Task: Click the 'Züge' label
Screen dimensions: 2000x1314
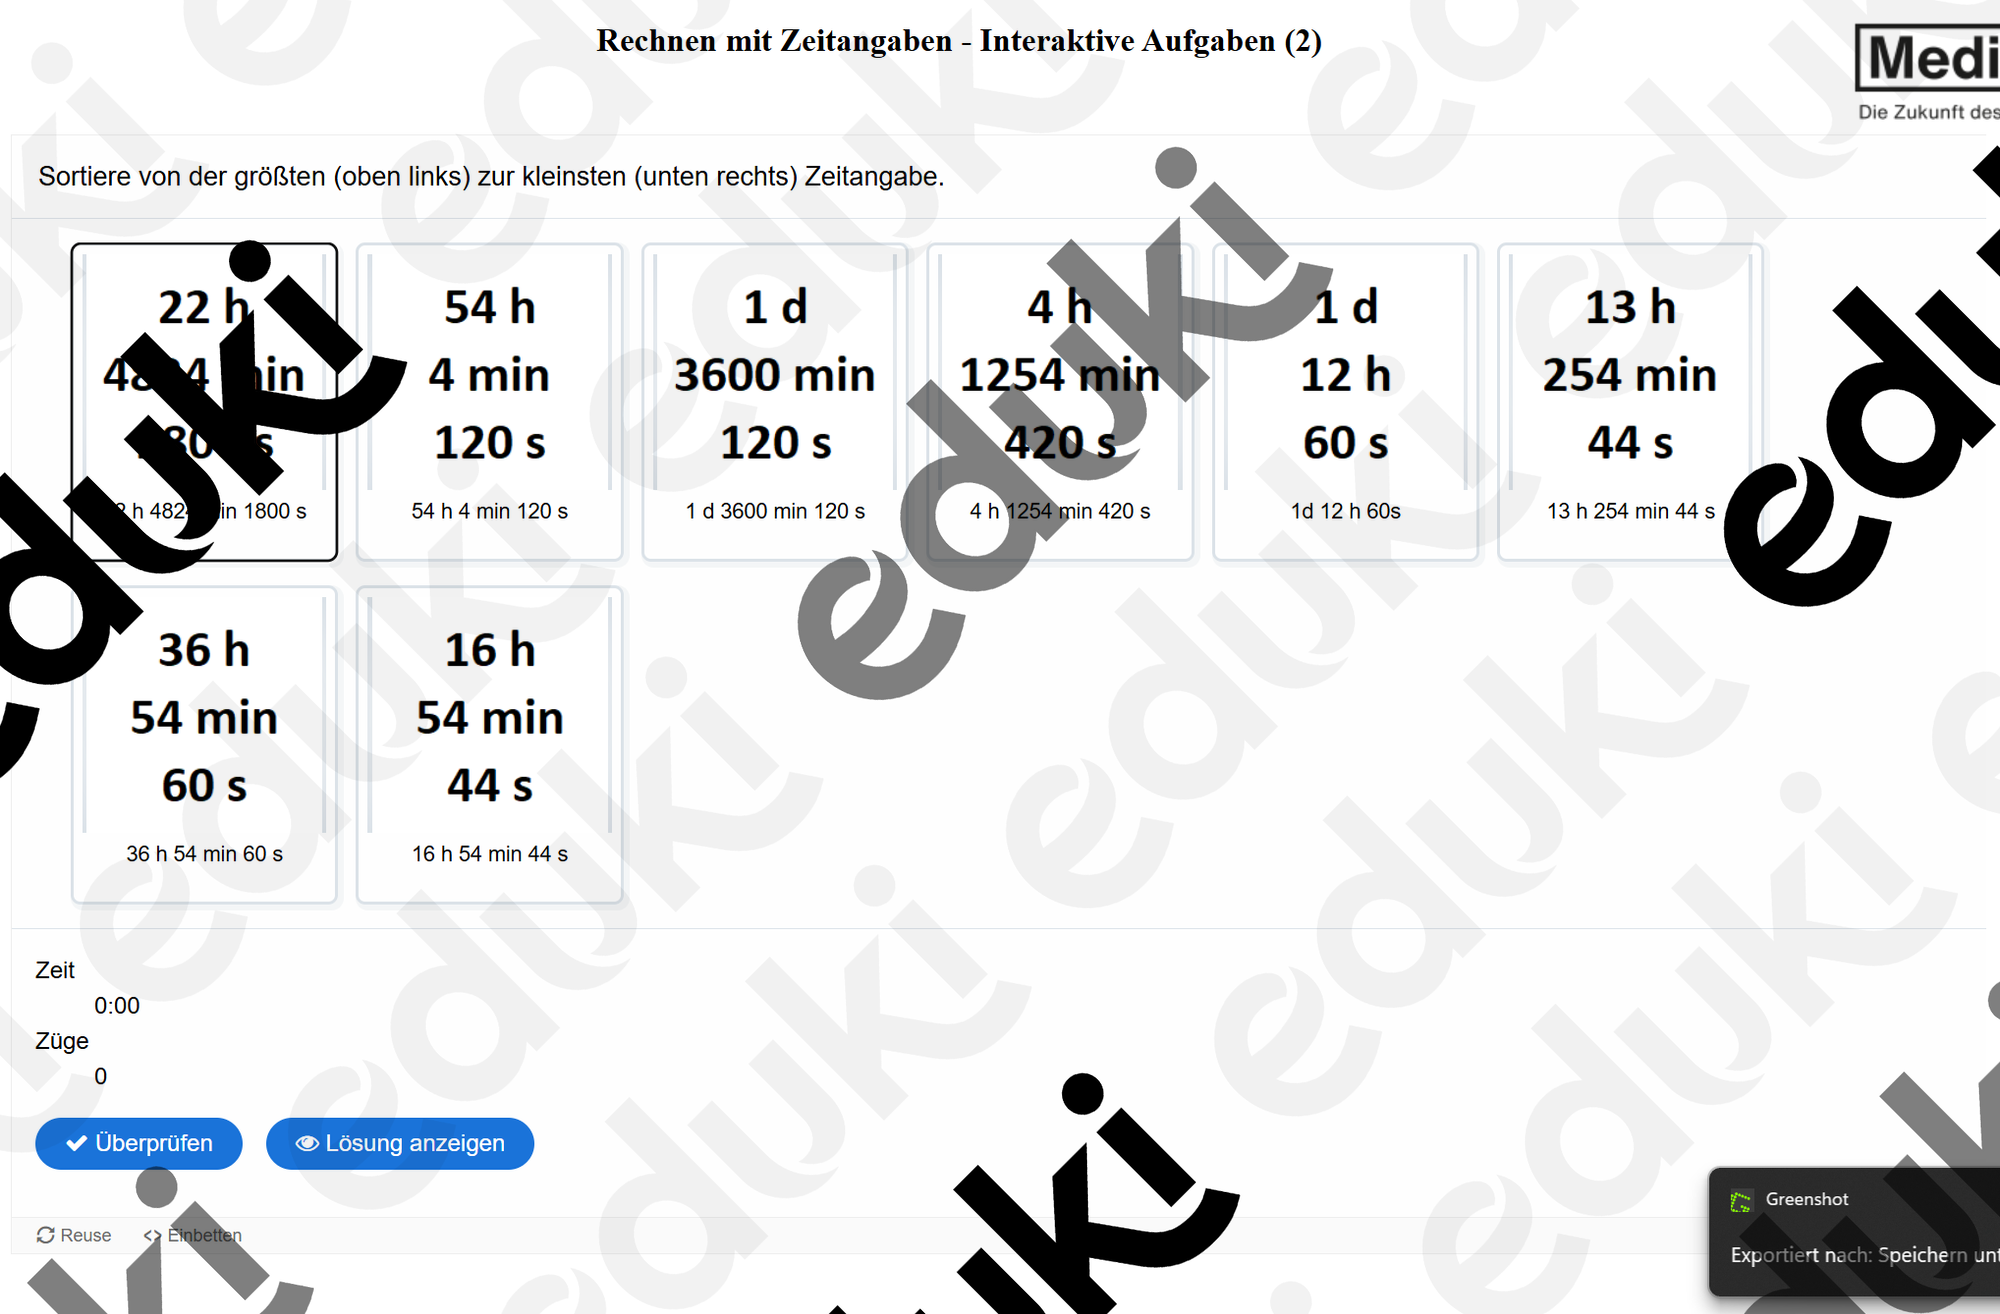Action: click(x=62, y=1041)
